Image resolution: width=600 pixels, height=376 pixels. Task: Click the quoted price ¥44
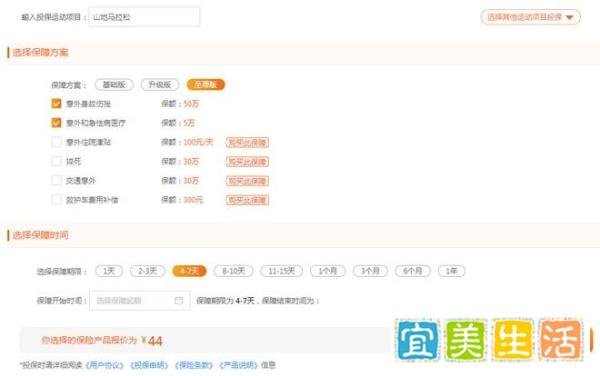(x=152, y=340)
